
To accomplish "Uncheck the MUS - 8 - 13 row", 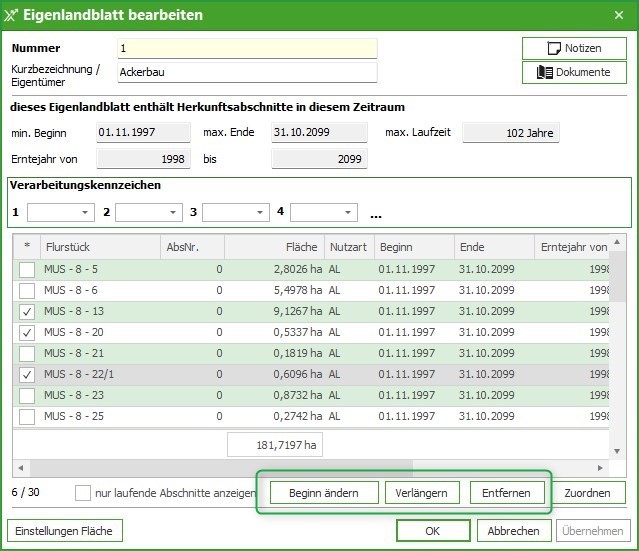I will pos(27,311).
